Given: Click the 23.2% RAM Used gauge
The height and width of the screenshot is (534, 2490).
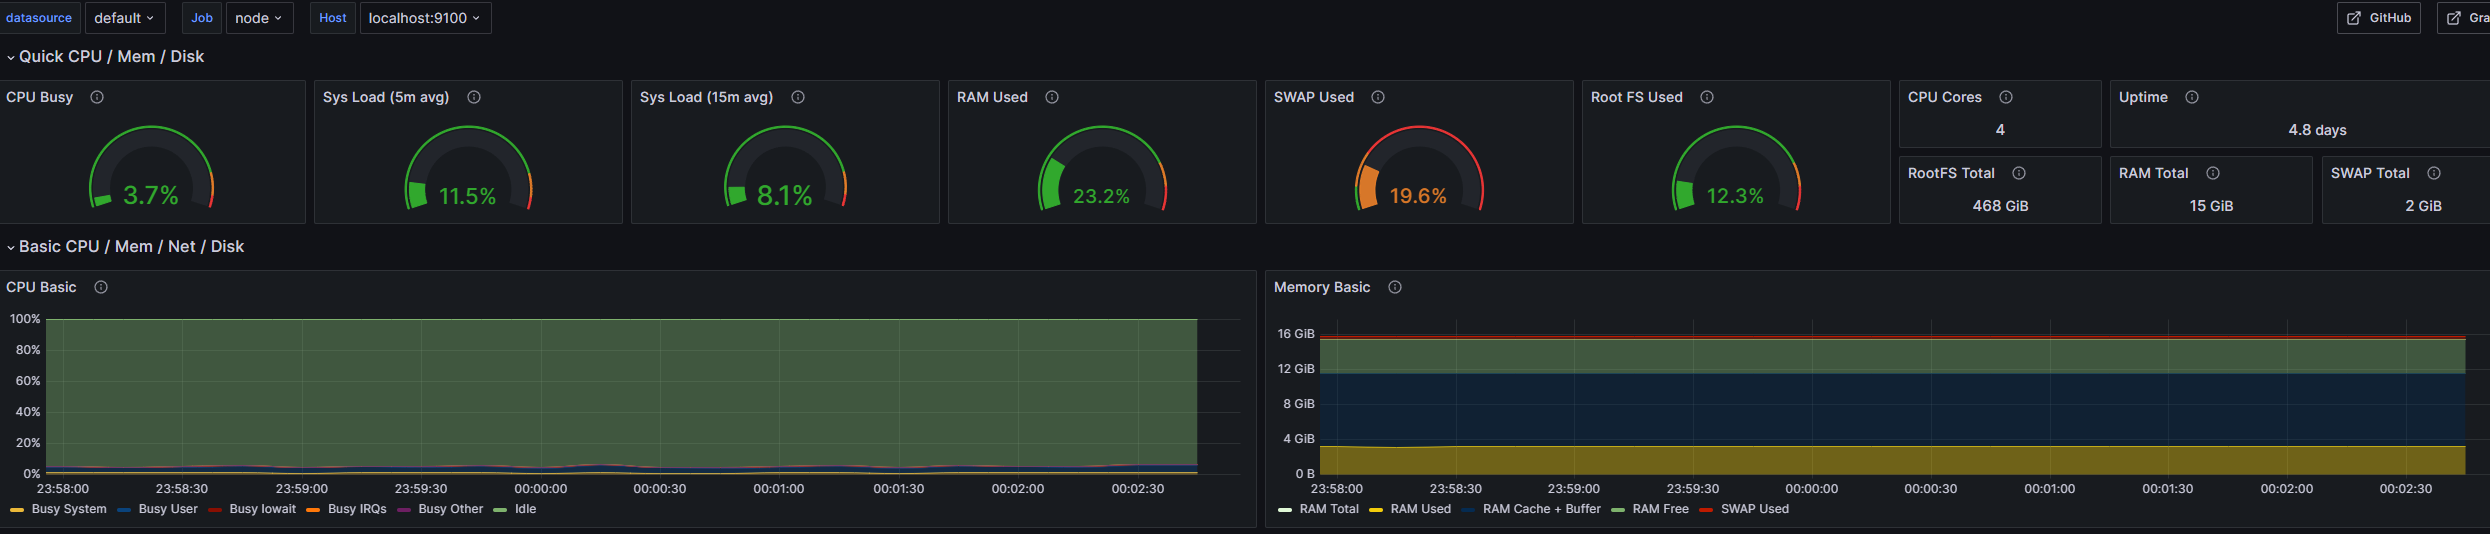Looking at the screenshot, I should pyautogui.click(x=1102, y=168).
